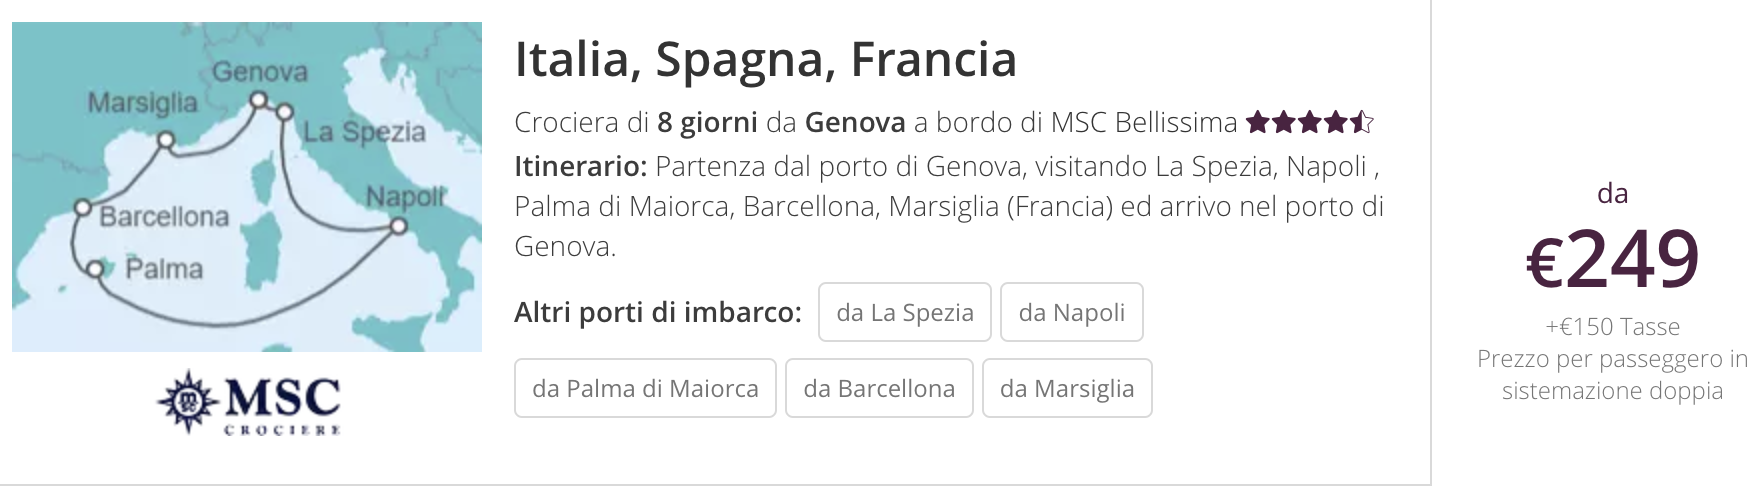Viewport: 1760px width, 486px height.
Task: Click the MSC Crociere logo
Action: click(x=248, y=404)
